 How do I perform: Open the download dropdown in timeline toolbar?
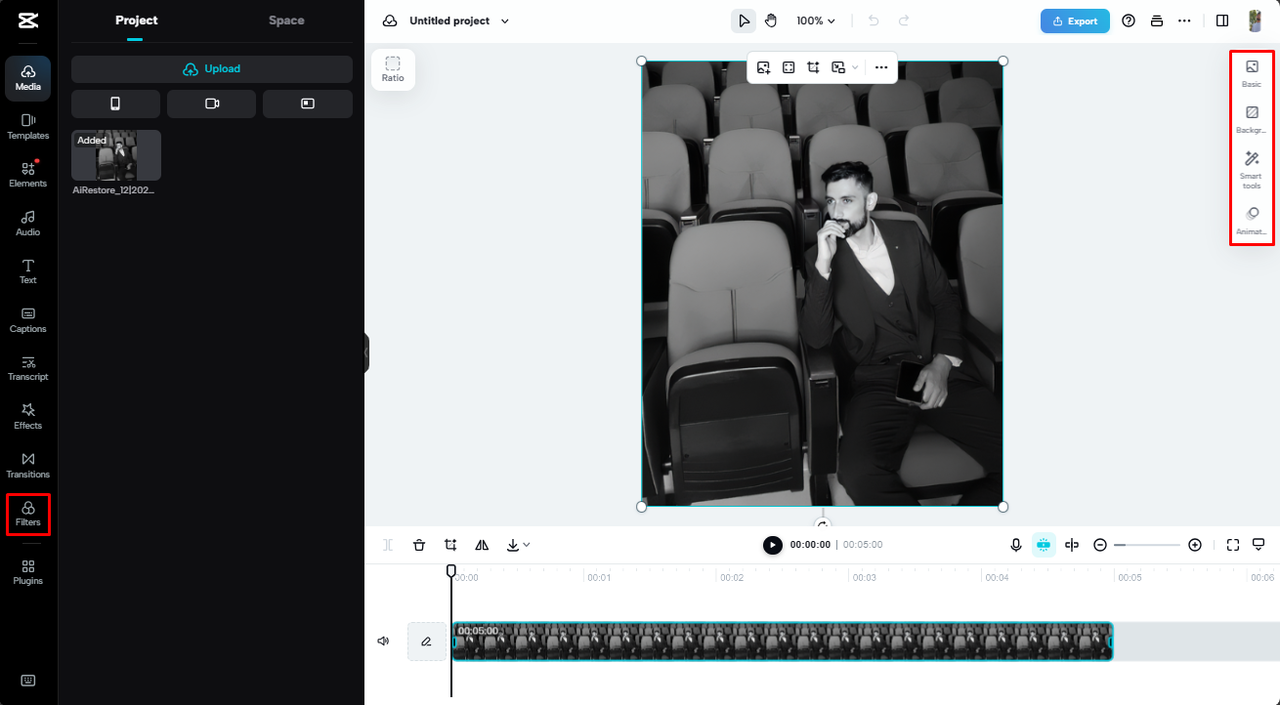click(518, 545)
